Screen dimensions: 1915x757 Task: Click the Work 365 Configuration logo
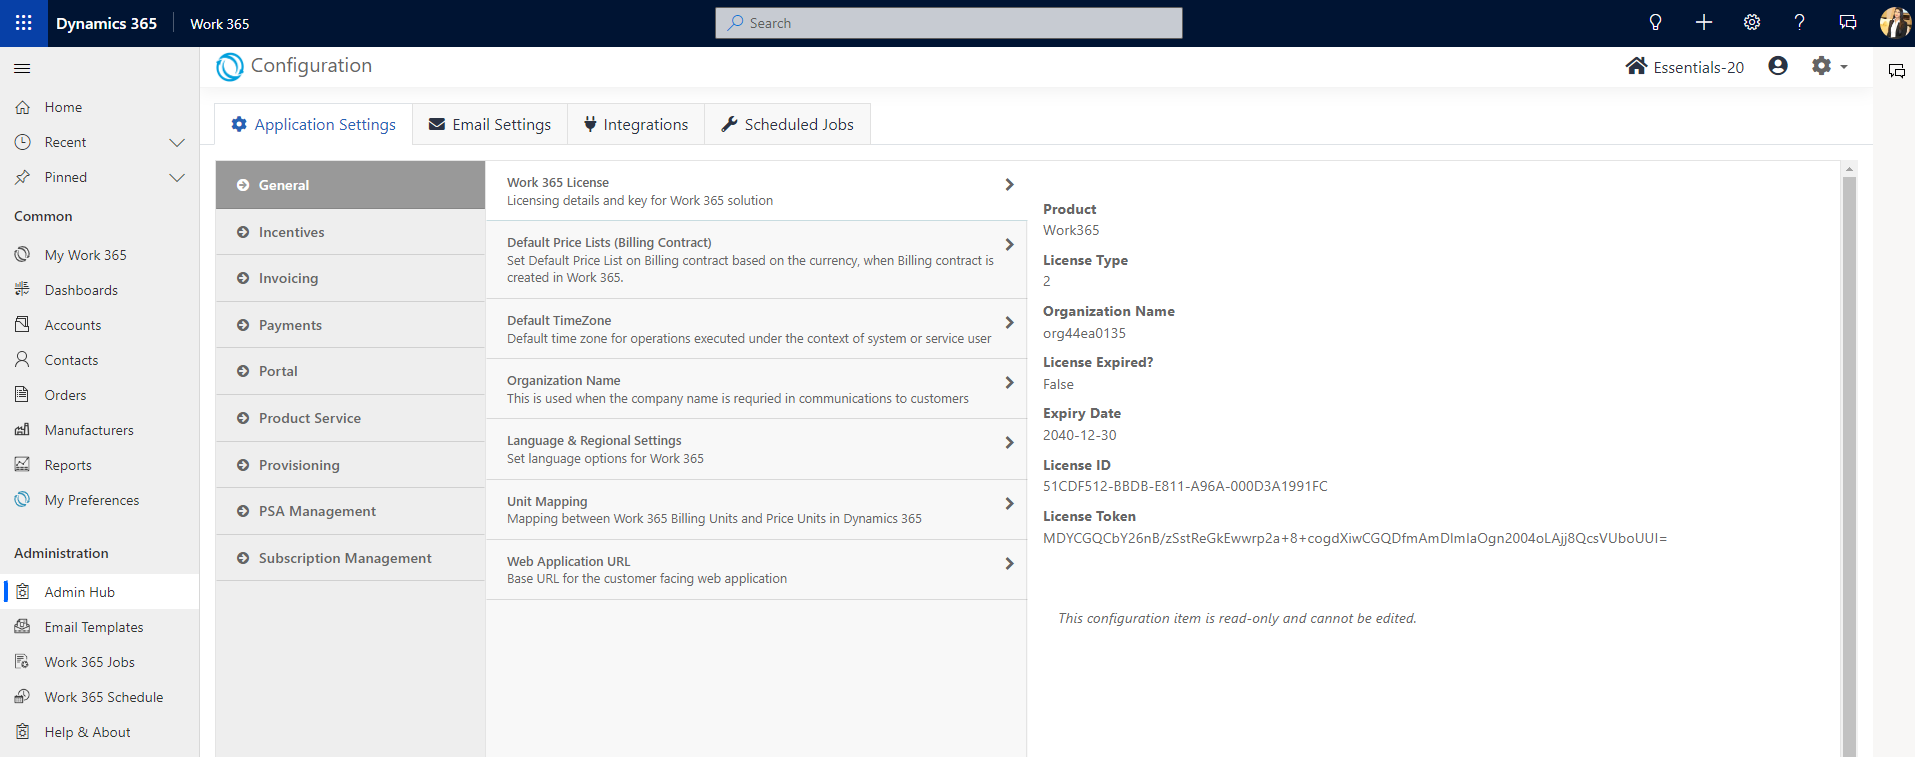click(230, 67)
